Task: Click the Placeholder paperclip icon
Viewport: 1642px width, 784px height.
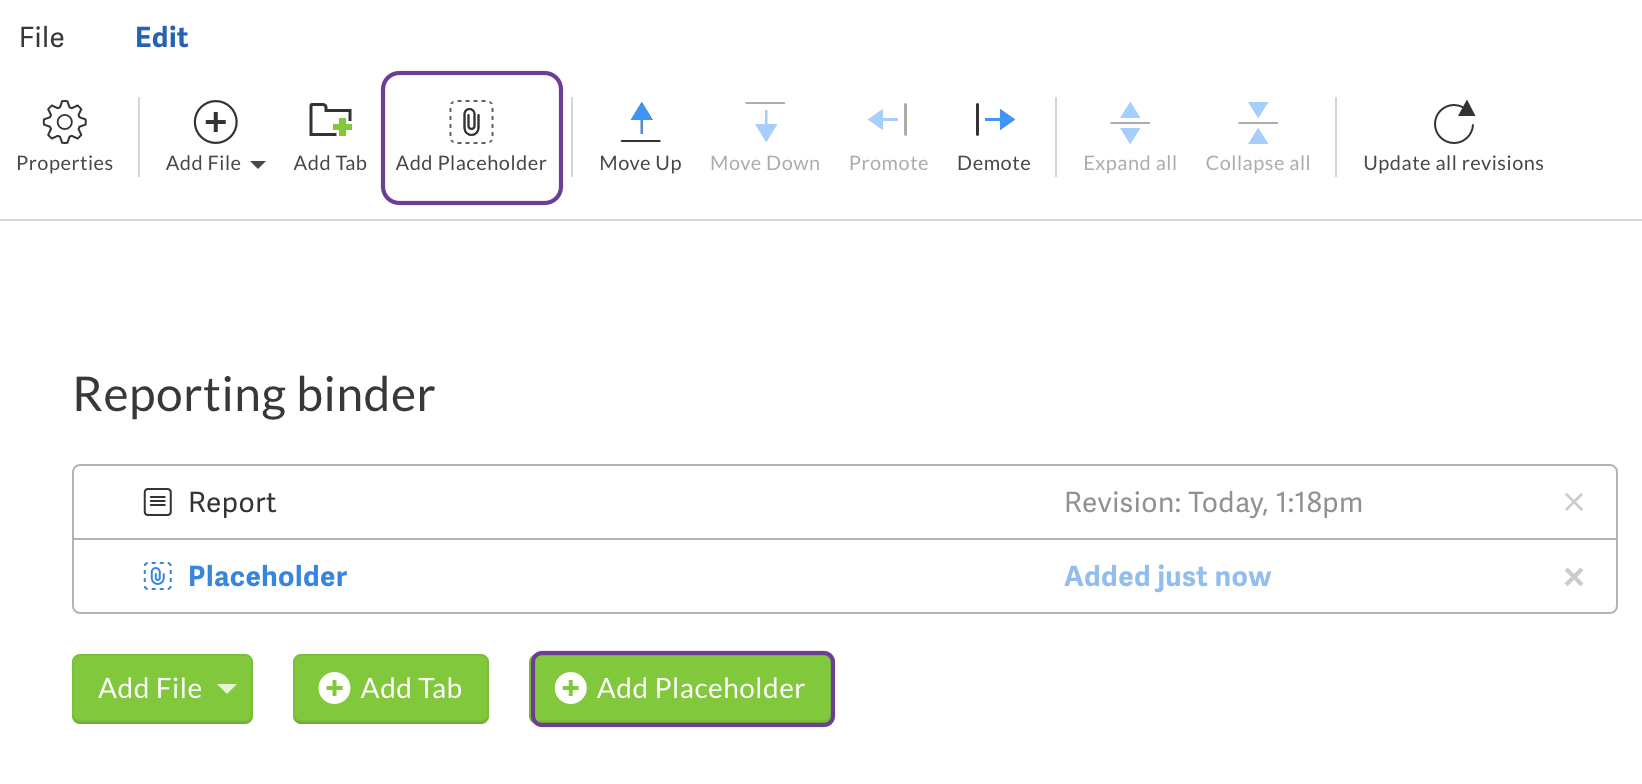Action: [x=156, y=576]
